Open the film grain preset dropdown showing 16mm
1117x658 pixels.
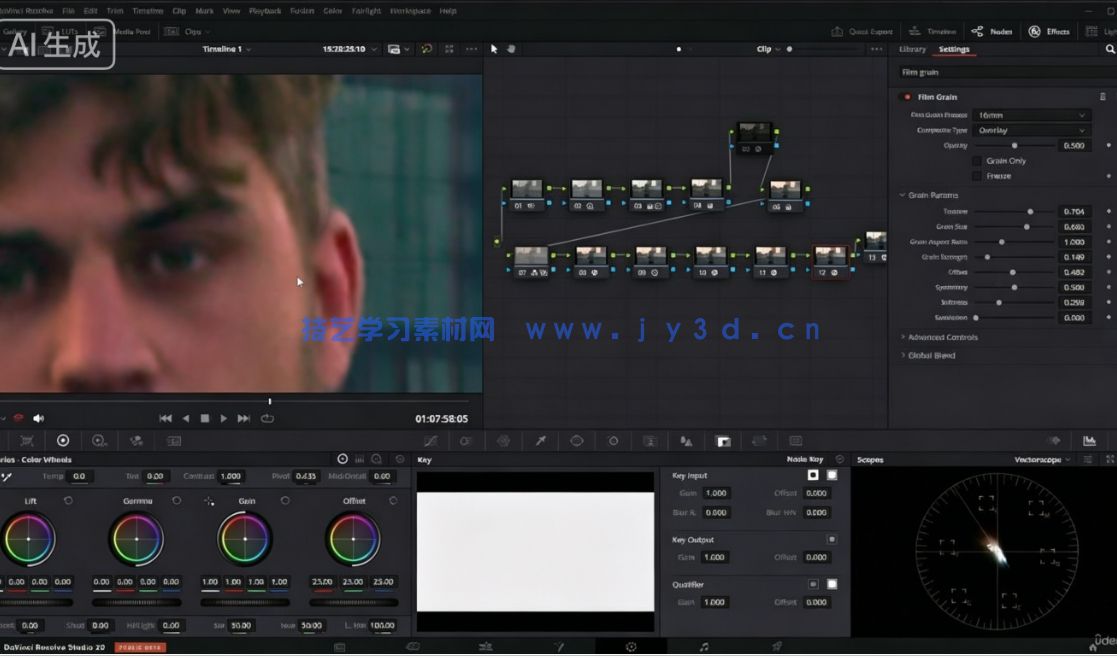click(x=1031, y=116)
